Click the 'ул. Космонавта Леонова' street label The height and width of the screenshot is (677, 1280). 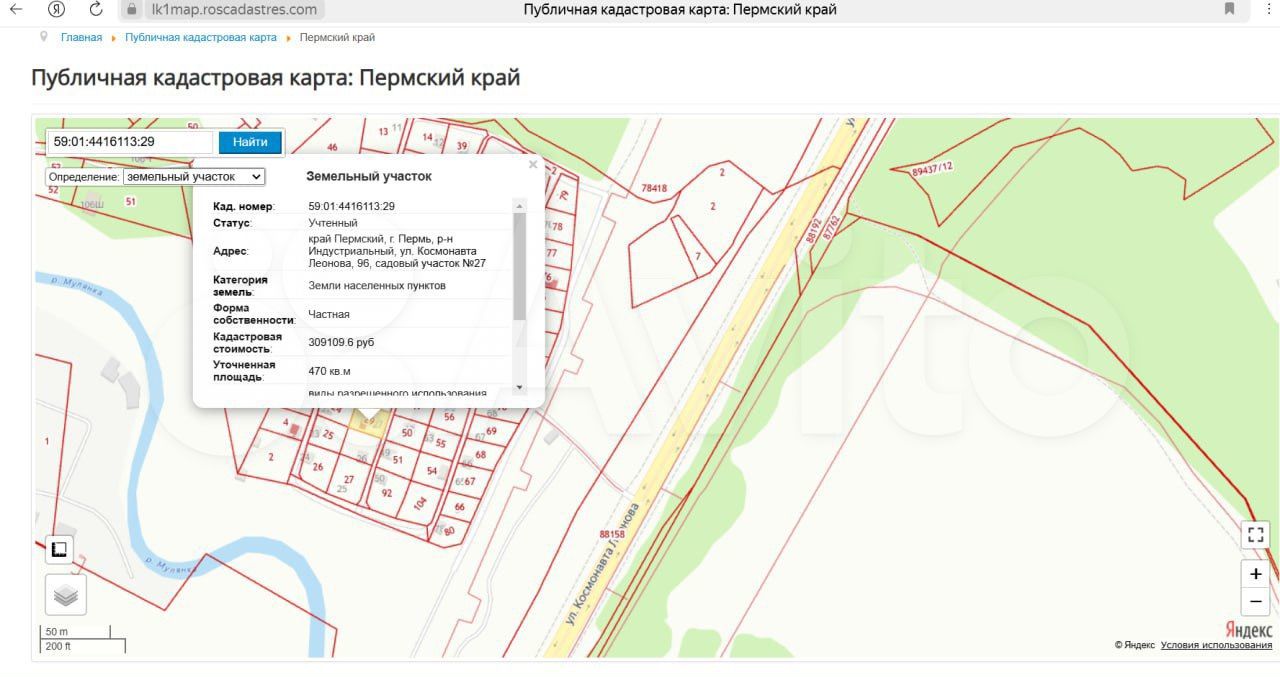pyautogui.click(x=602, y=566)
